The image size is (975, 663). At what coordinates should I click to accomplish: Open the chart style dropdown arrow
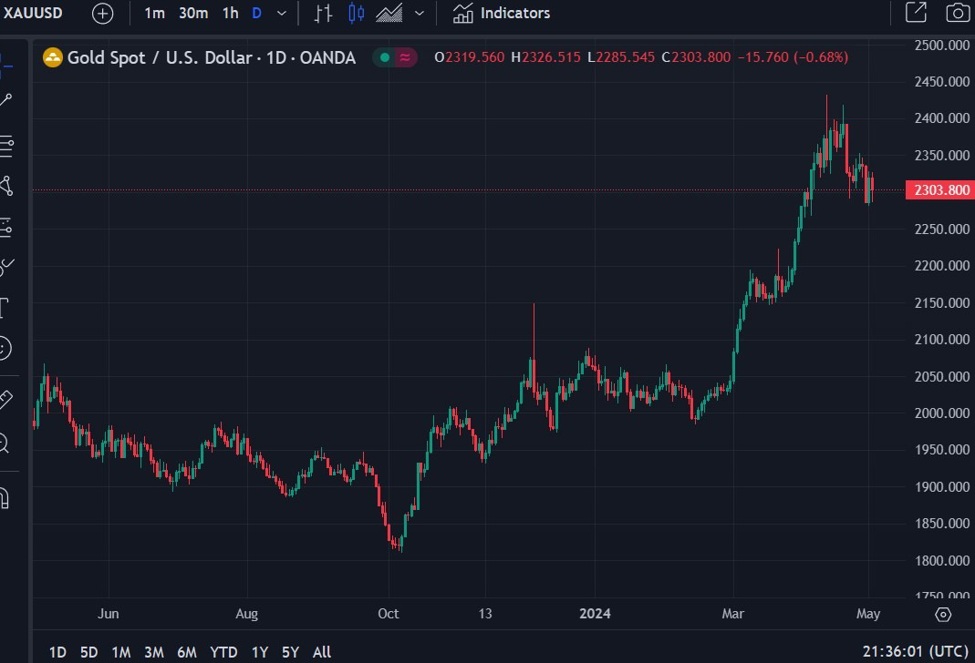click(x=418, y=13)
